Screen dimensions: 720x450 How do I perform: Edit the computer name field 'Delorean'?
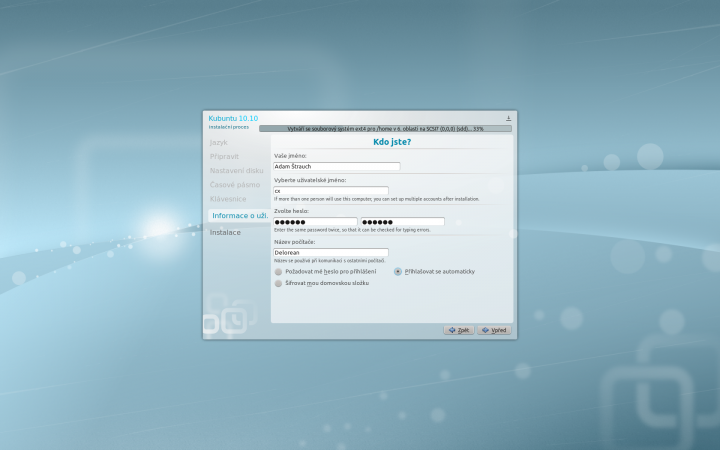pyautogui.click(x=331, y=253)
